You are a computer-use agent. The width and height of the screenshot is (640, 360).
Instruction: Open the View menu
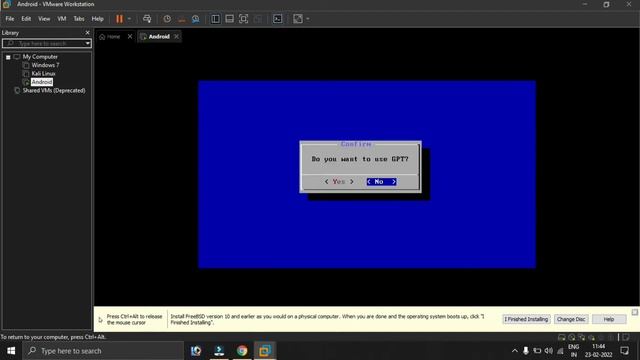click(x=44, y=19)
